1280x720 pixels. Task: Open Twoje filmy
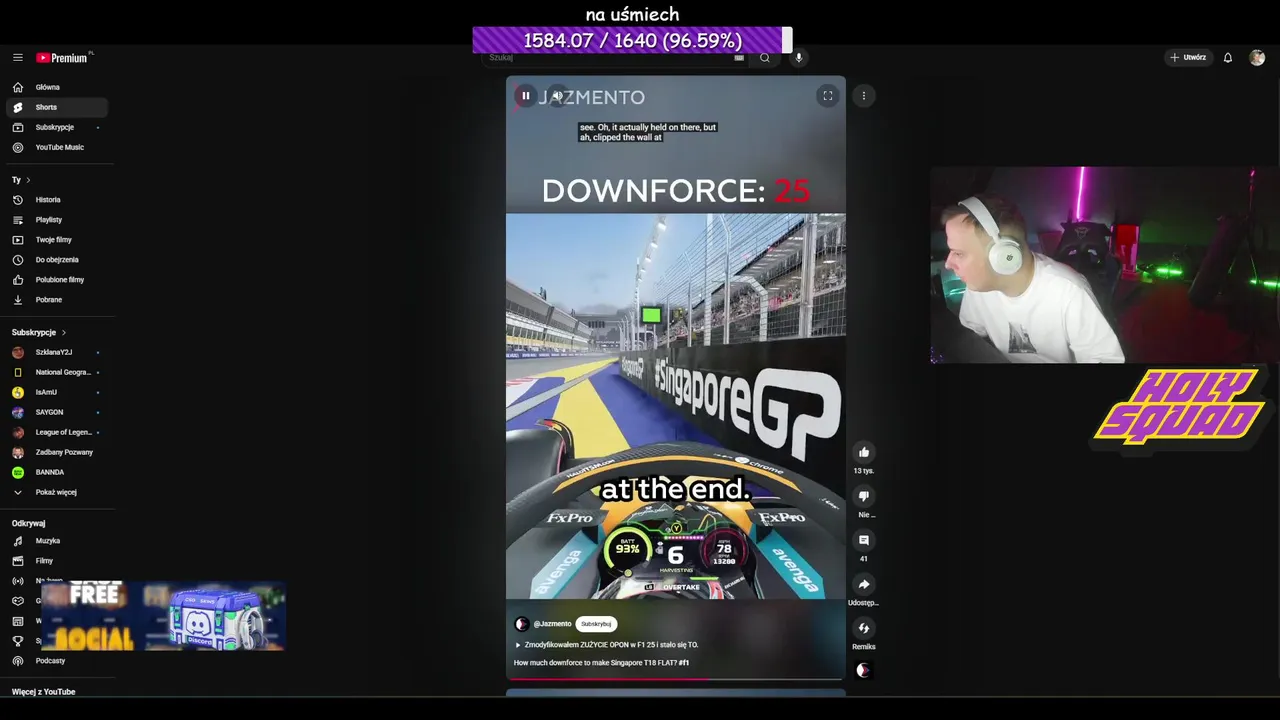[56, 240]
